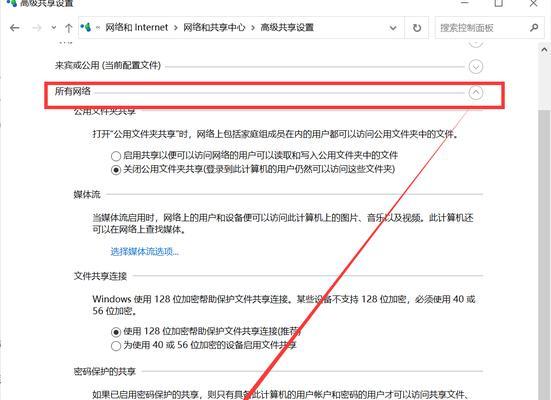This screenshot has height=400, width=551.
Task: Click in the 搜索控制面板 search field
Action: click(x=482, y=28)
